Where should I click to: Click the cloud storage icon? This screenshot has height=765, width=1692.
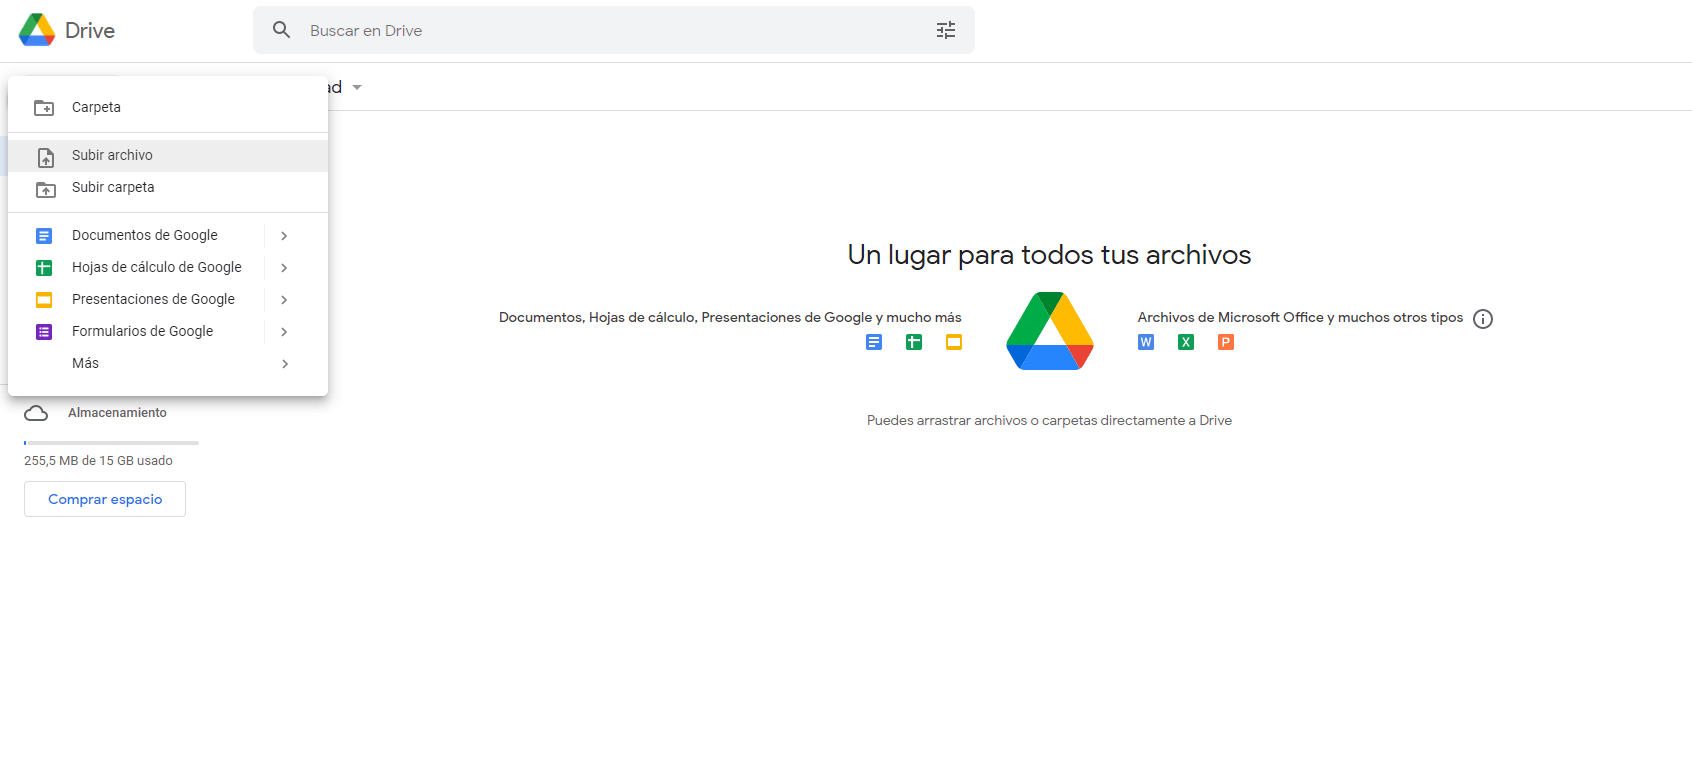click(x=36, y=413)
